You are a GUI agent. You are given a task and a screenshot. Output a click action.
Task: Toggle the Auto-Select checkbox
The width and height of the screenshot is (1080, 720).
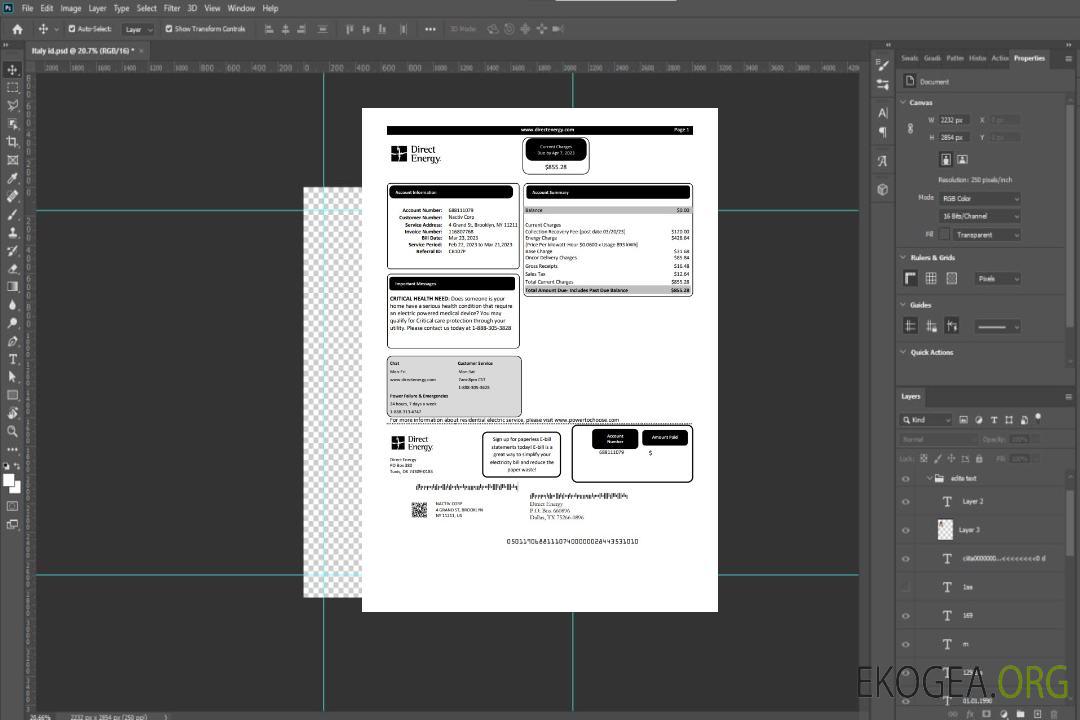click(72, 29)
